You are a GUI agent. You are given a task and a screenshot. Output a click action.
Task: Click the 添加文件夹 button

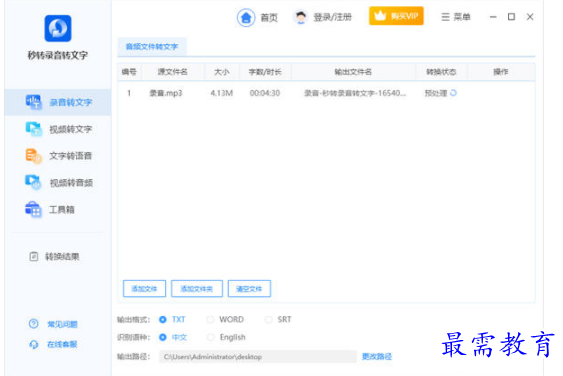tap(197, 288)
